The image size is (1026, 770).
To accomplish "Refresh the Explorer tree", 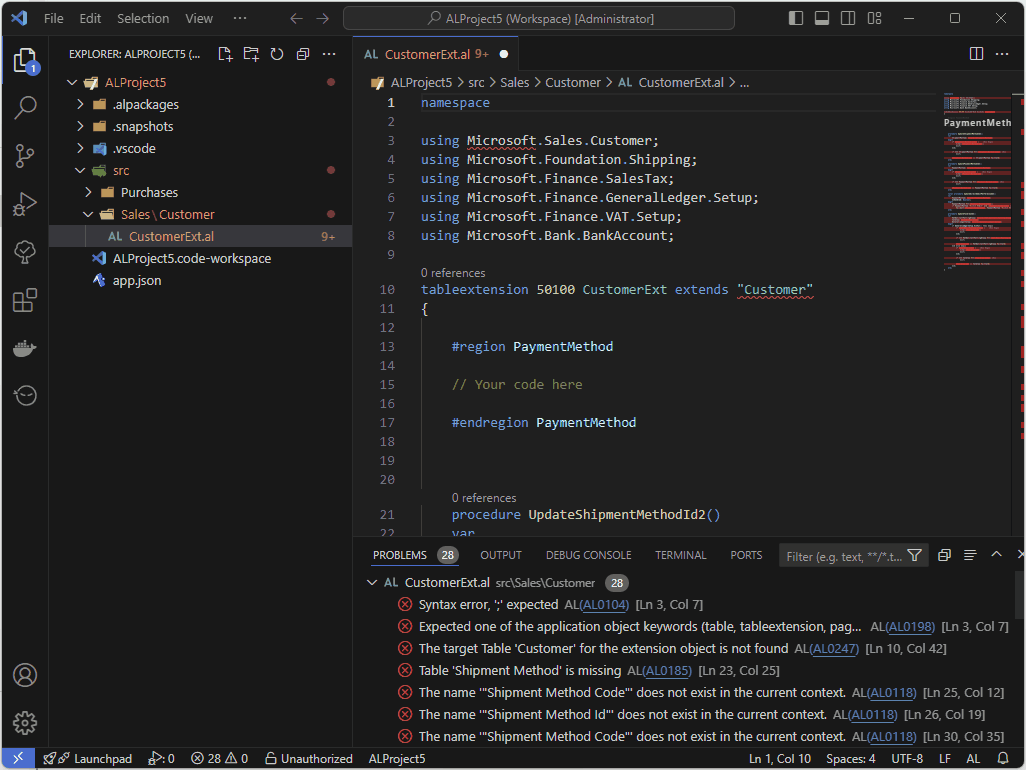I will pyautogui.click(x=277, y=54).
